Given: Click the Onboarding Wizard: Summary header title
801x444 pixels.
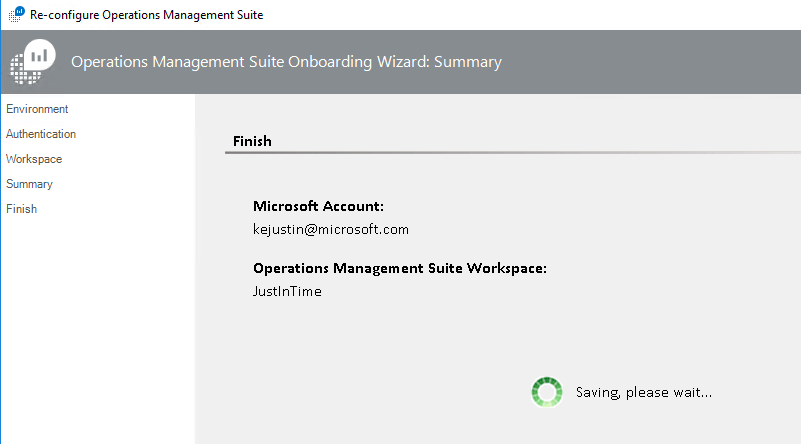Looking at the screenshot, I should coord(286,62).
